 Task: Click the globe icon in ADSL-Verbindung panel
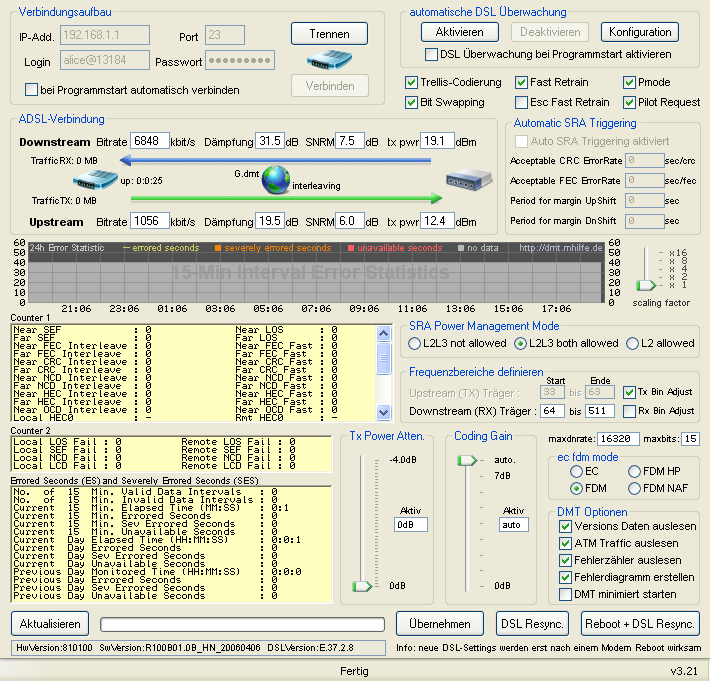pos(276,179)
